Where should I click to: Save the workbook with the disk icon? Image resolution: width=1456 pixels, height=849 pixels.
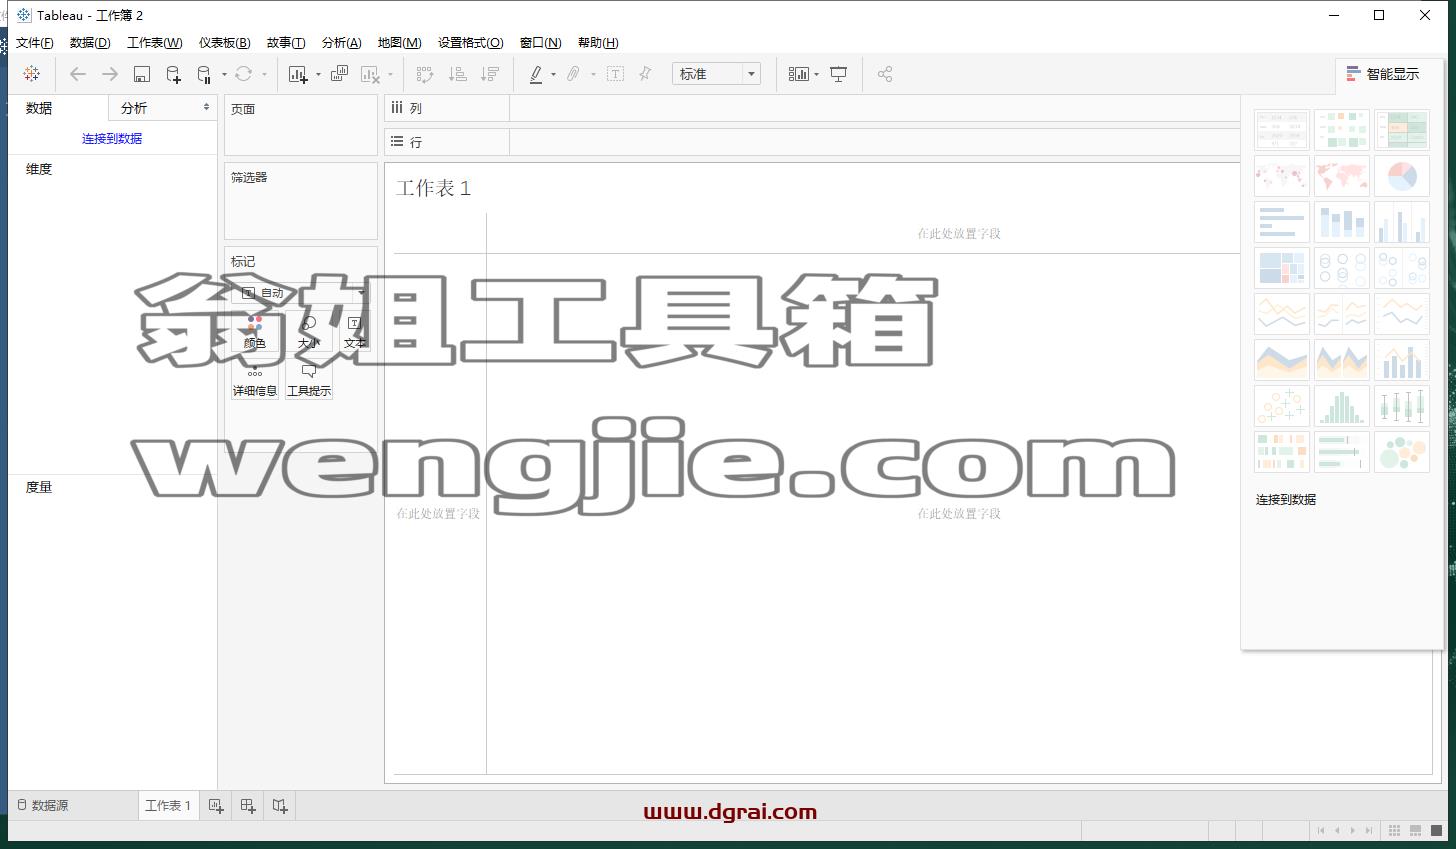[142, 74]
